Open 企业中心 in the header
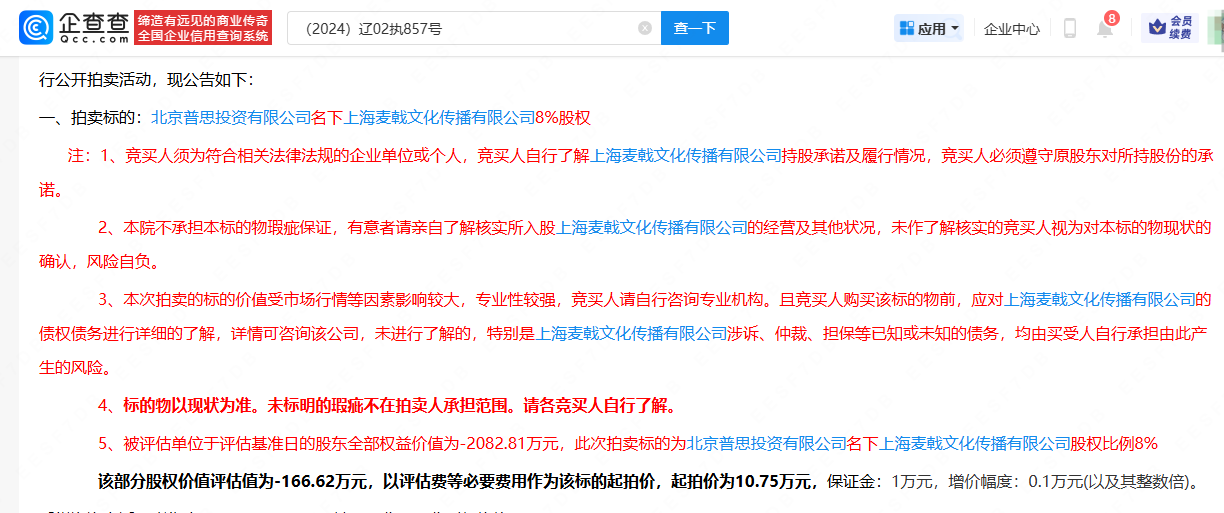This screenshot has height=513, width=1224. click(1011, 28)
